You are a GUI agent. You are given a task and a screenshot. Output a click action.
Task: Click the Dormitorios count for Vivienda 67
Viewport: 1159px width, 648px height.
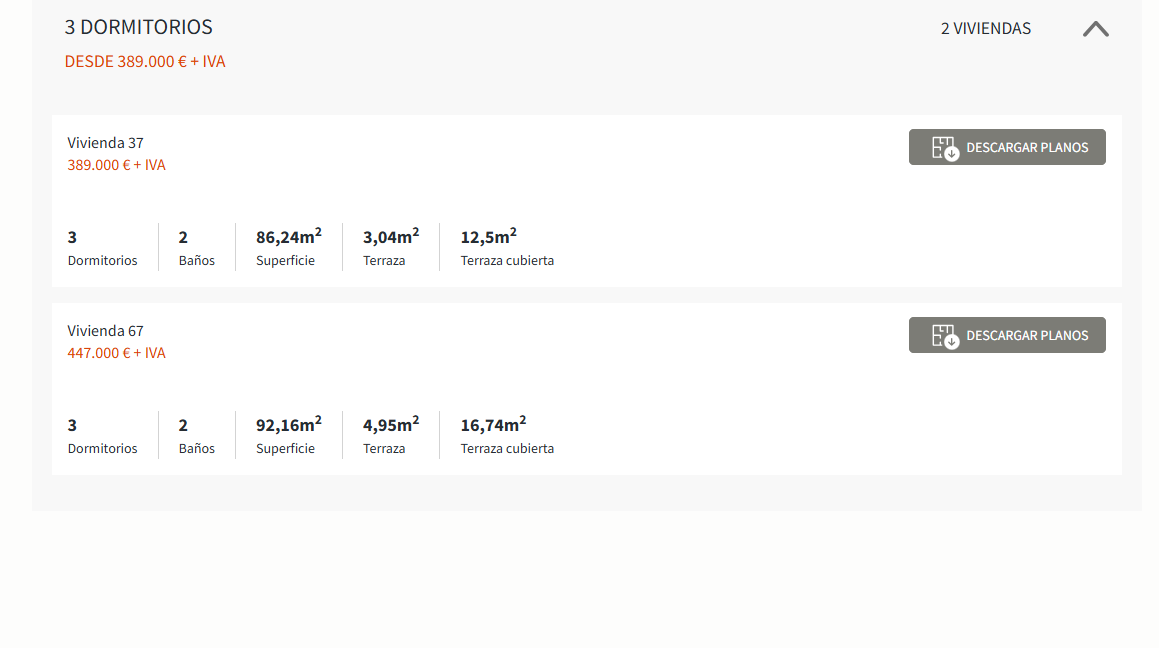[x=72, y=425]
